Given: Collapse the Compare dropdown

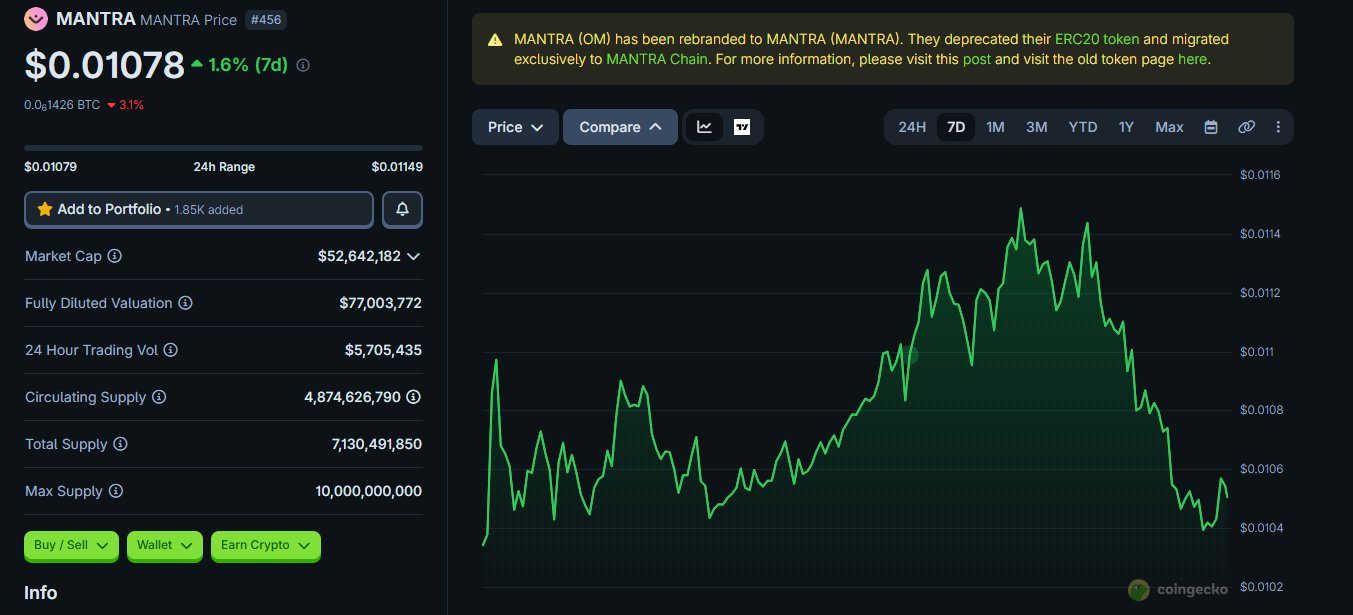Looking at the screenshot, I should (620, 127).
